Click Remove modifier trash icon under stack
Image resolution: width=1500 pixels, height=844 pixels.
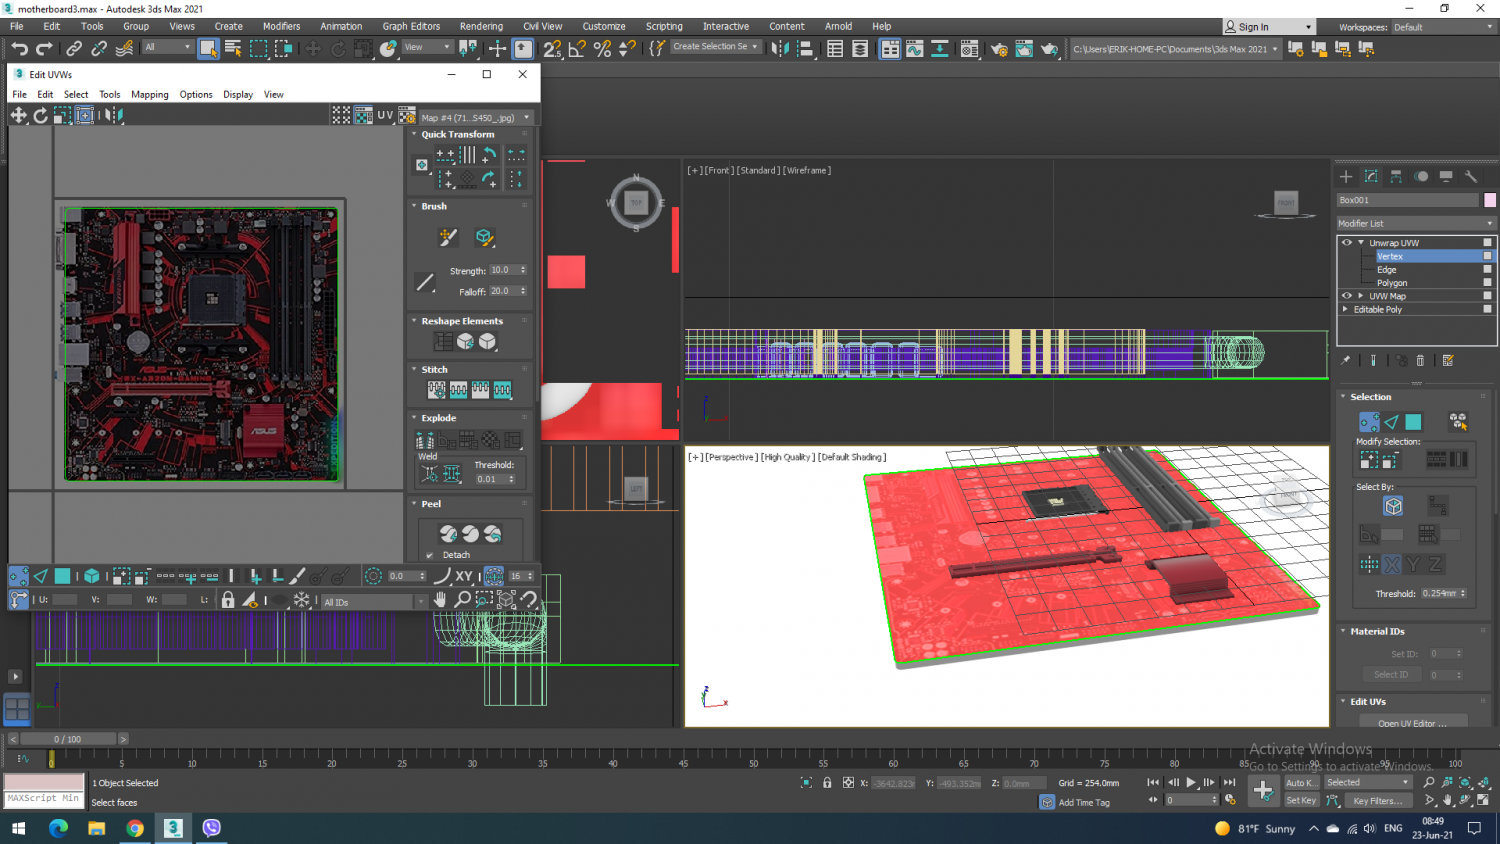pos(1420,360)
